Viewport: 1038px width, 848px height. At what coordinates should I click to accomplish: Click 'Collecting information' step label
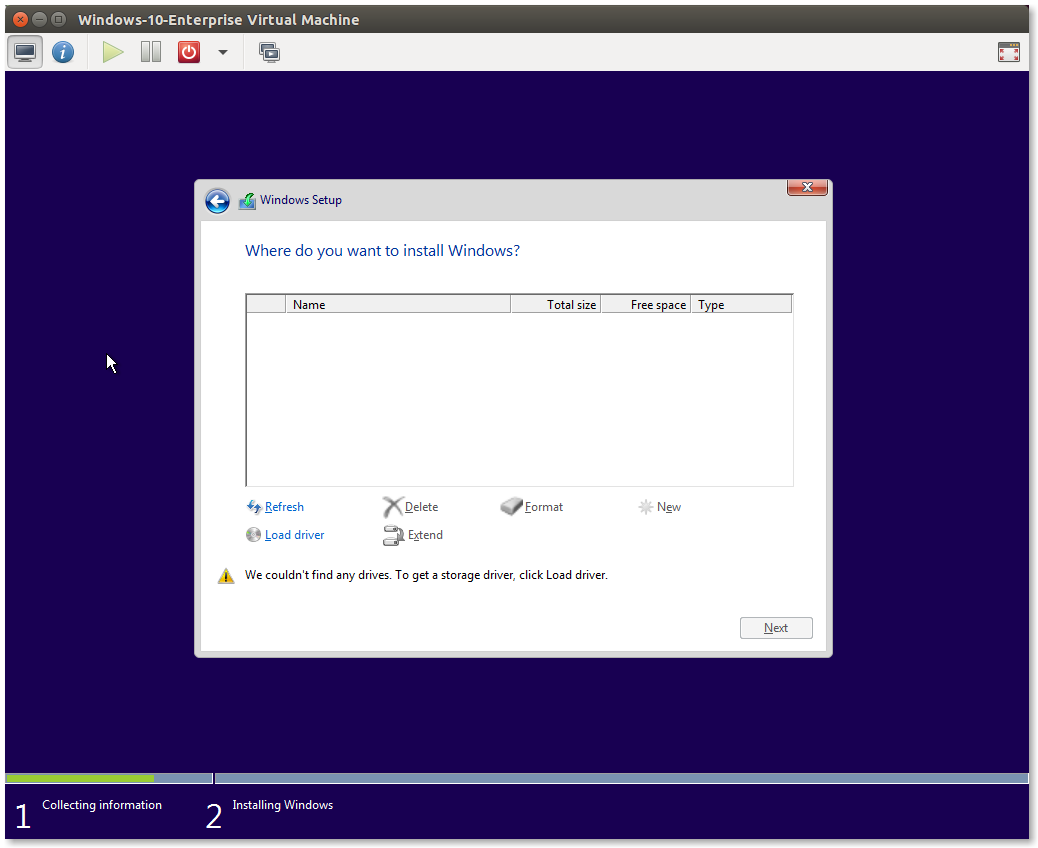[x=102, y=805]
